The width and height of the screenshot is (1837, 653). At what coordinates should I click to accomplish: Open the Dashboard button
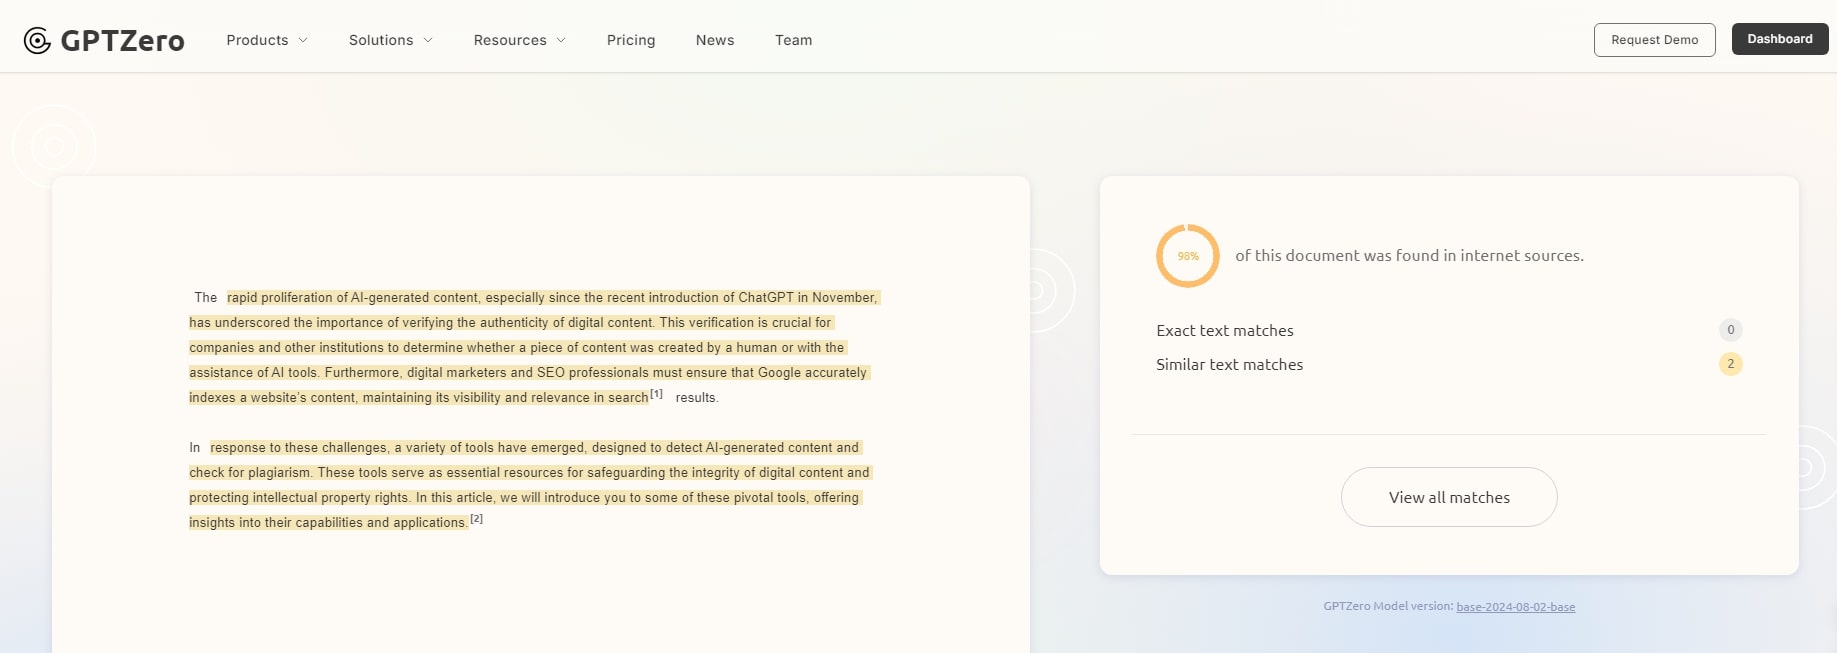click(1779, 39)
